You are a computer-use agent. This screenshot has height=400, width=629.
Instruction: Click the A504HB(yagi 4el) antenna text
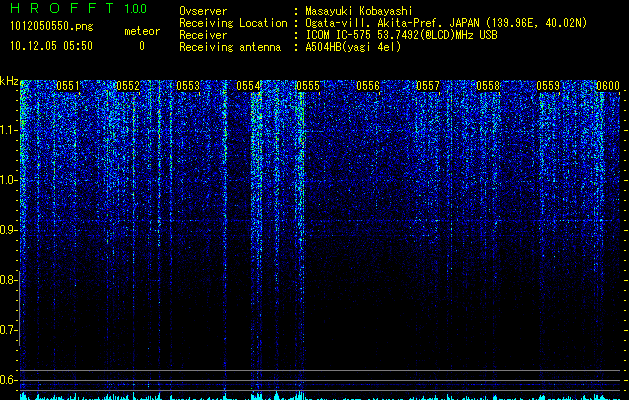(353, 47)
